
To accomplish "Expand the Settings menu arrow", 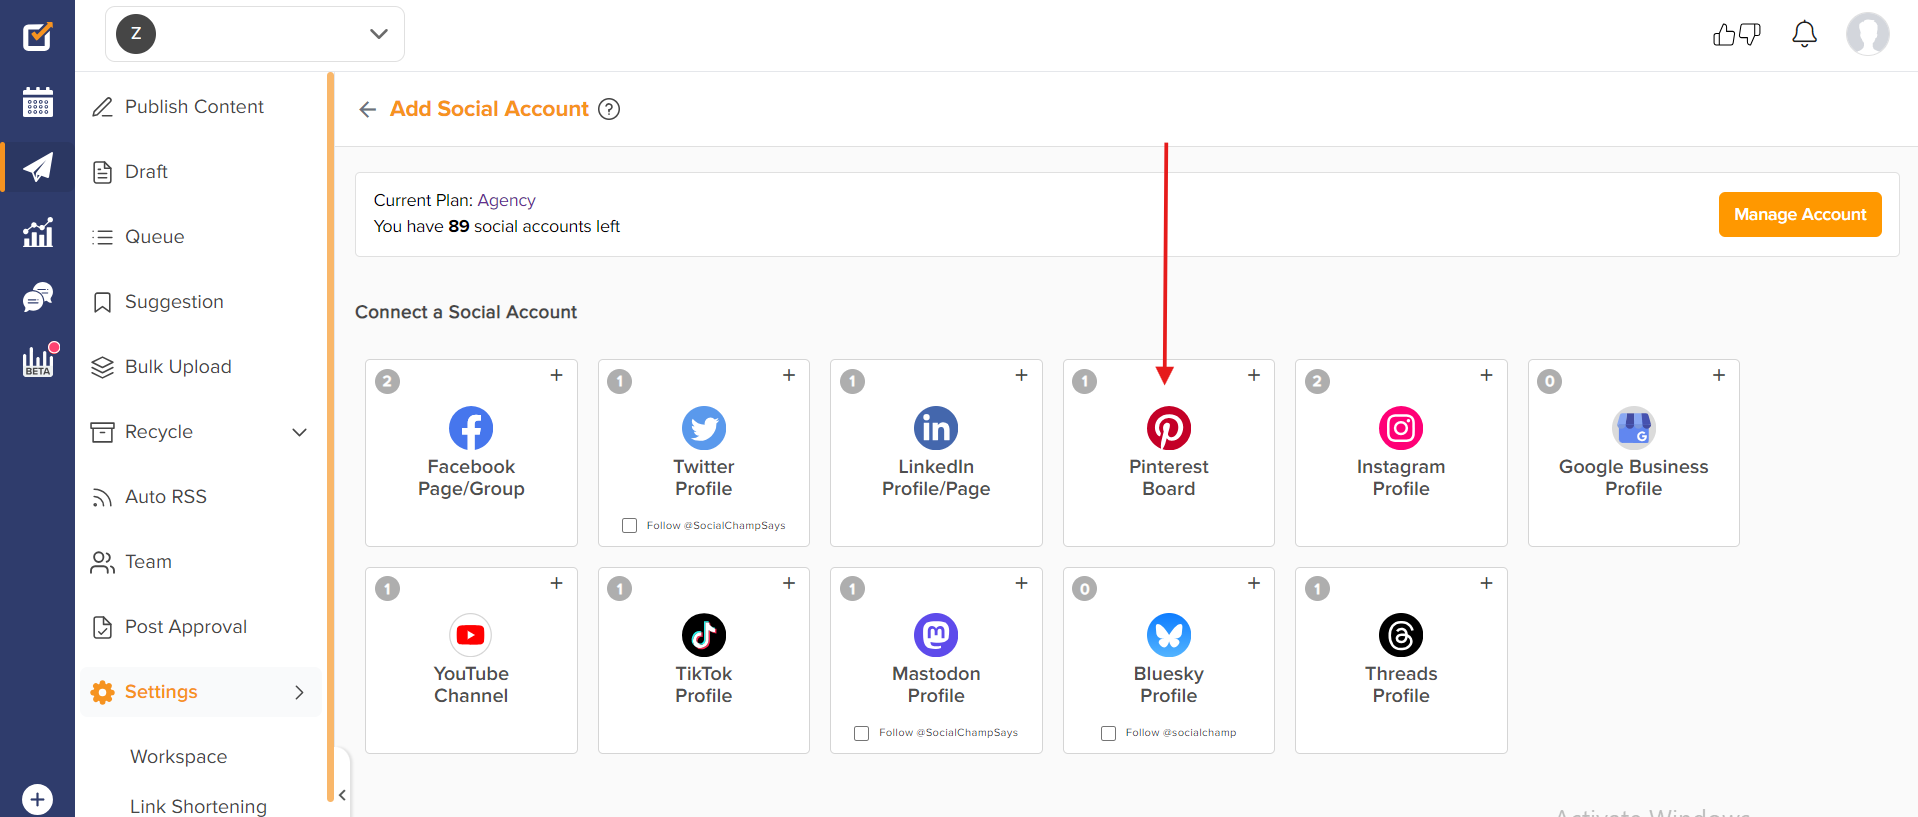I will (299, 692).
